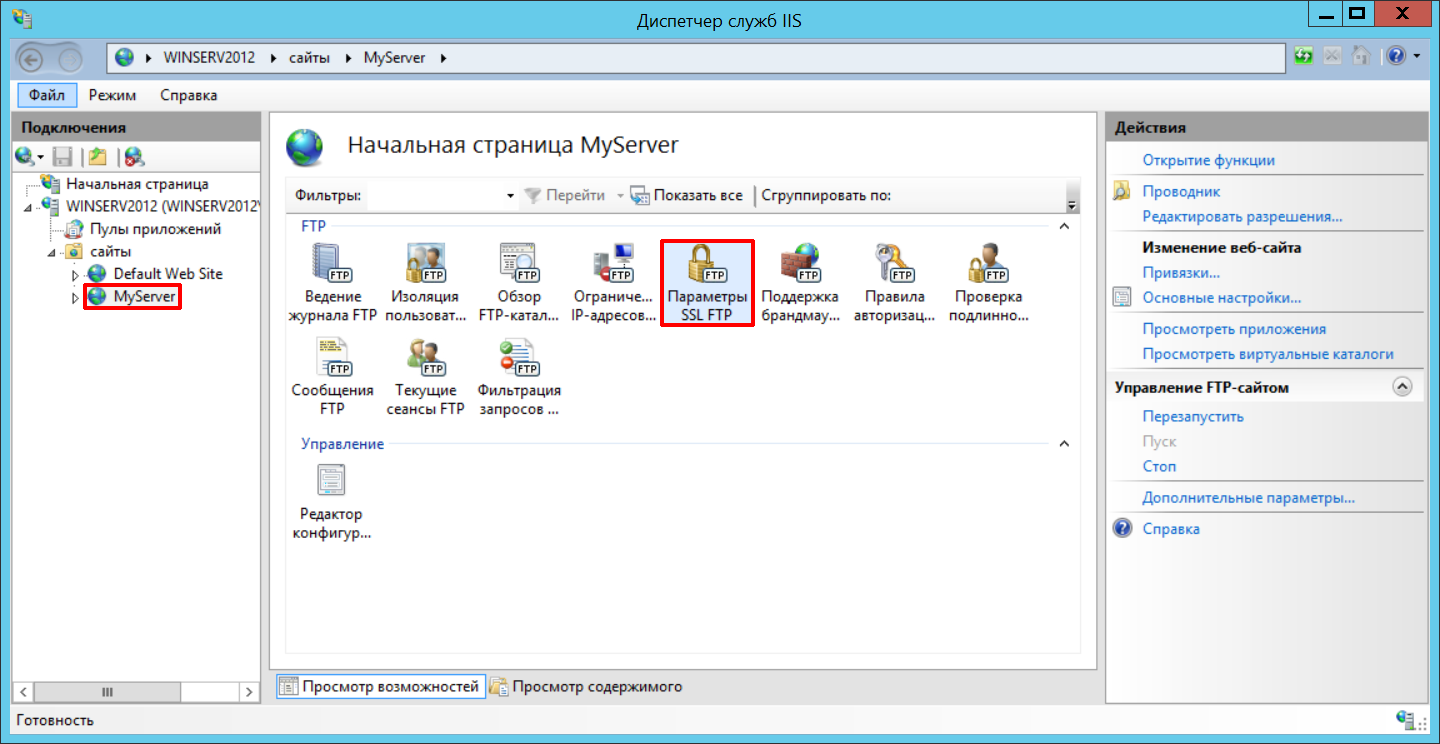Switch to Просмотр возможностей tab

point(381,686)
